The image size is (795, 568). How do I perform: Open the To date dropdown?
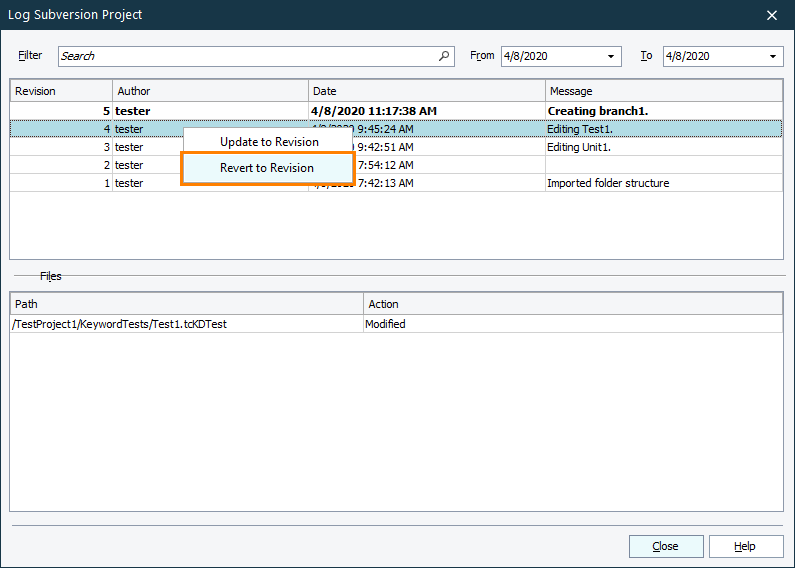(x=773, y=57)
